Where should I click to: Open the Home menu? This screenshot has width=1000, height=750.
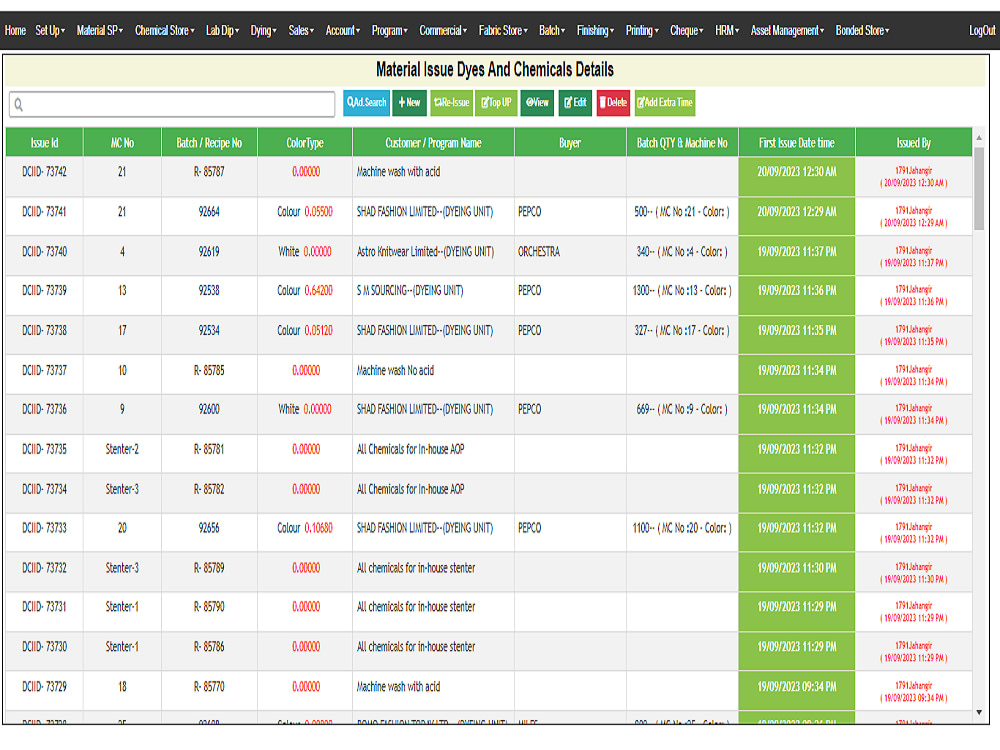(15, 31)
